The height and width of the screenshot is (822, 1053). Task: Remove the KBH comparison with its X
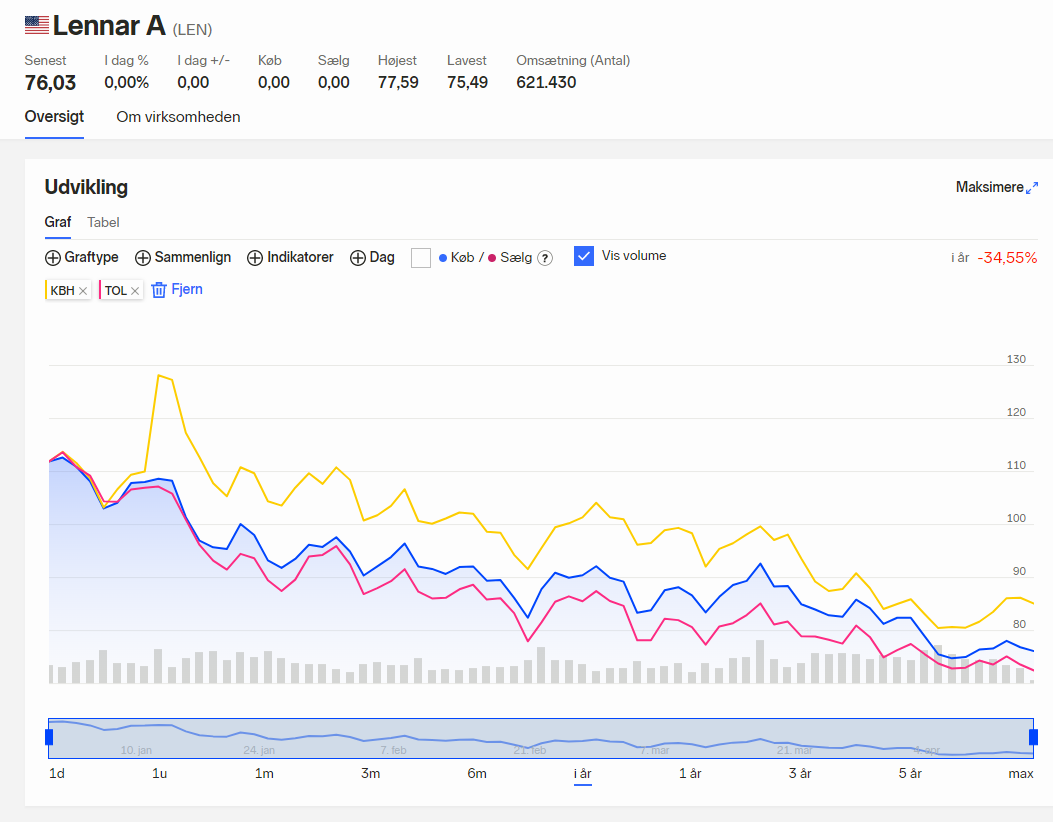[83, 291]
